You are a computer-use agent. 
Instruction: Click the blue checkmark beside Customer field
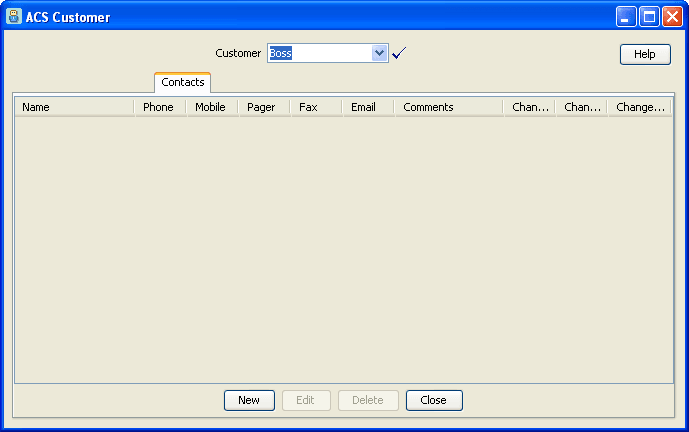coord(399,53)
